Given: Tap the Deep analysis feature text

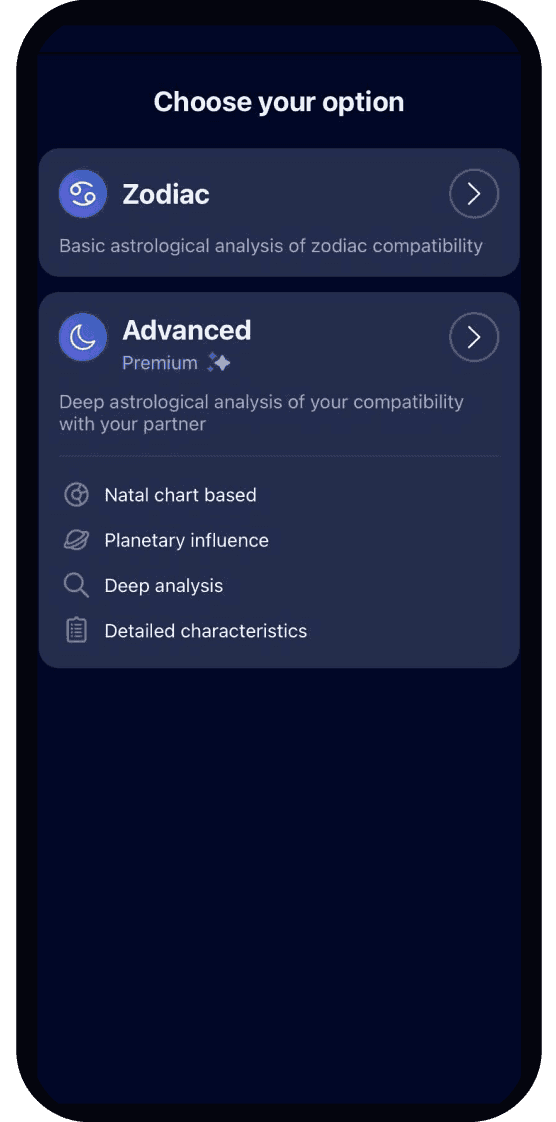Looking at the screenshot, I should (x=164, y=585).
